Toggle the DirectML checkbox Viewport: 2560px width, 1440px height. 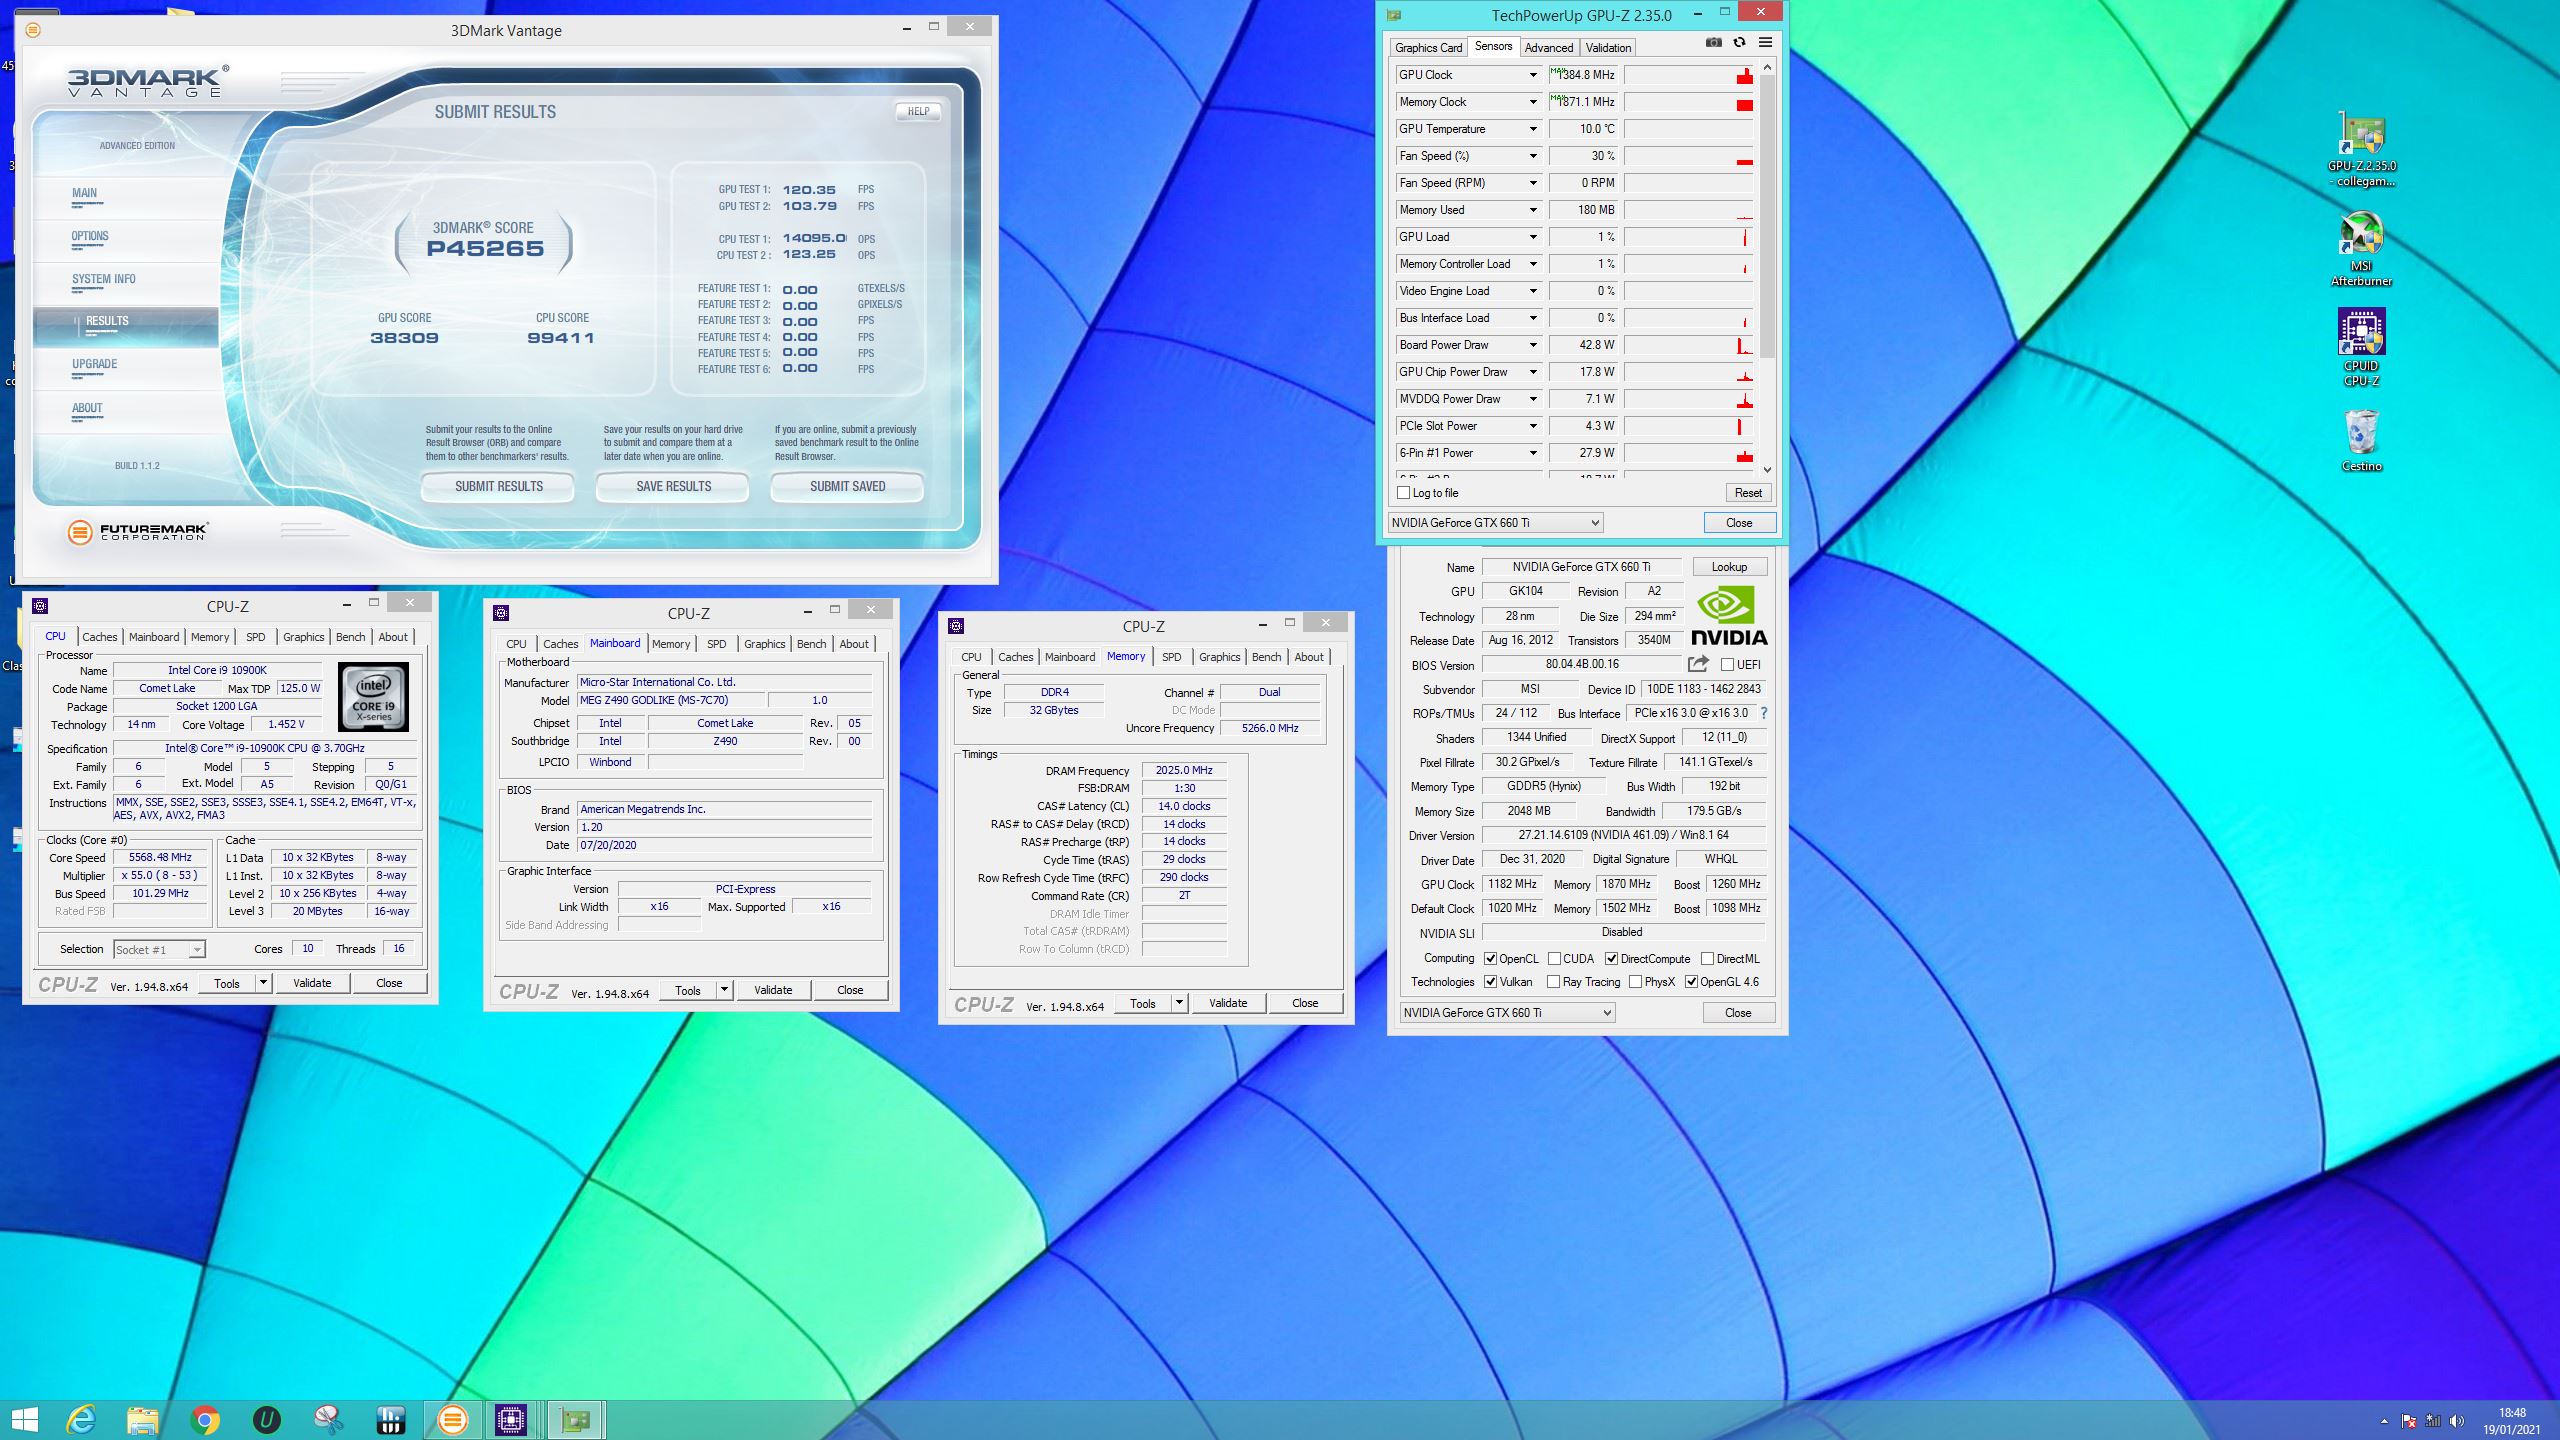[1708, 958]
